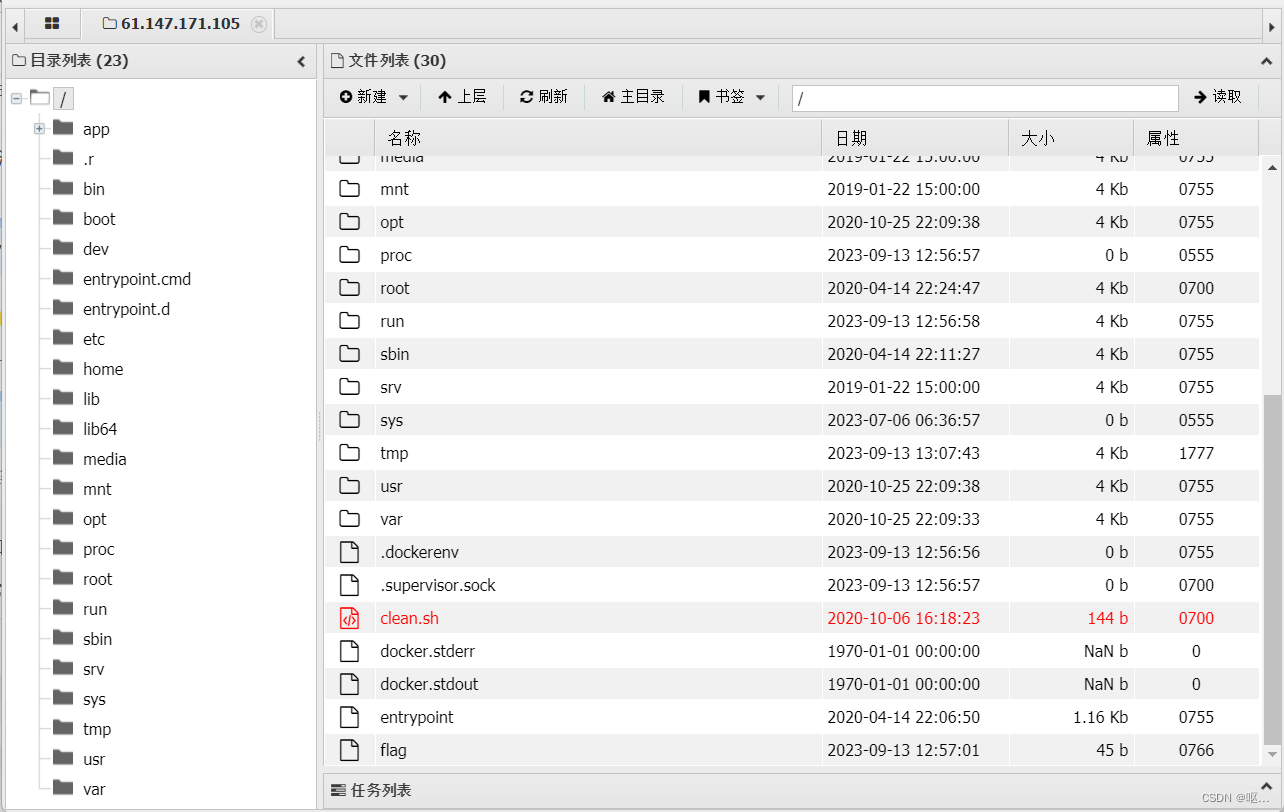Screen dimensions: 1284x812
Task: Select the usr folder name in file list
Action: (x=391, y=486)
